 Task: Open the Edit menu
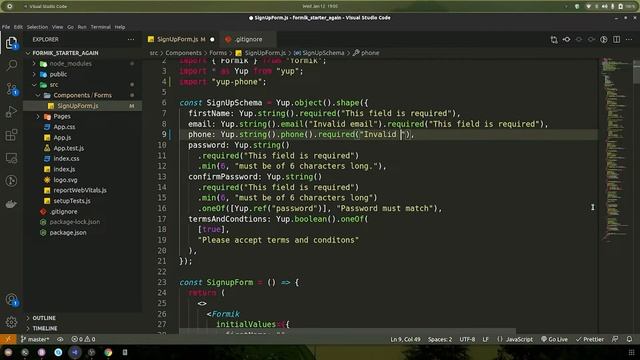click(18, 27)
